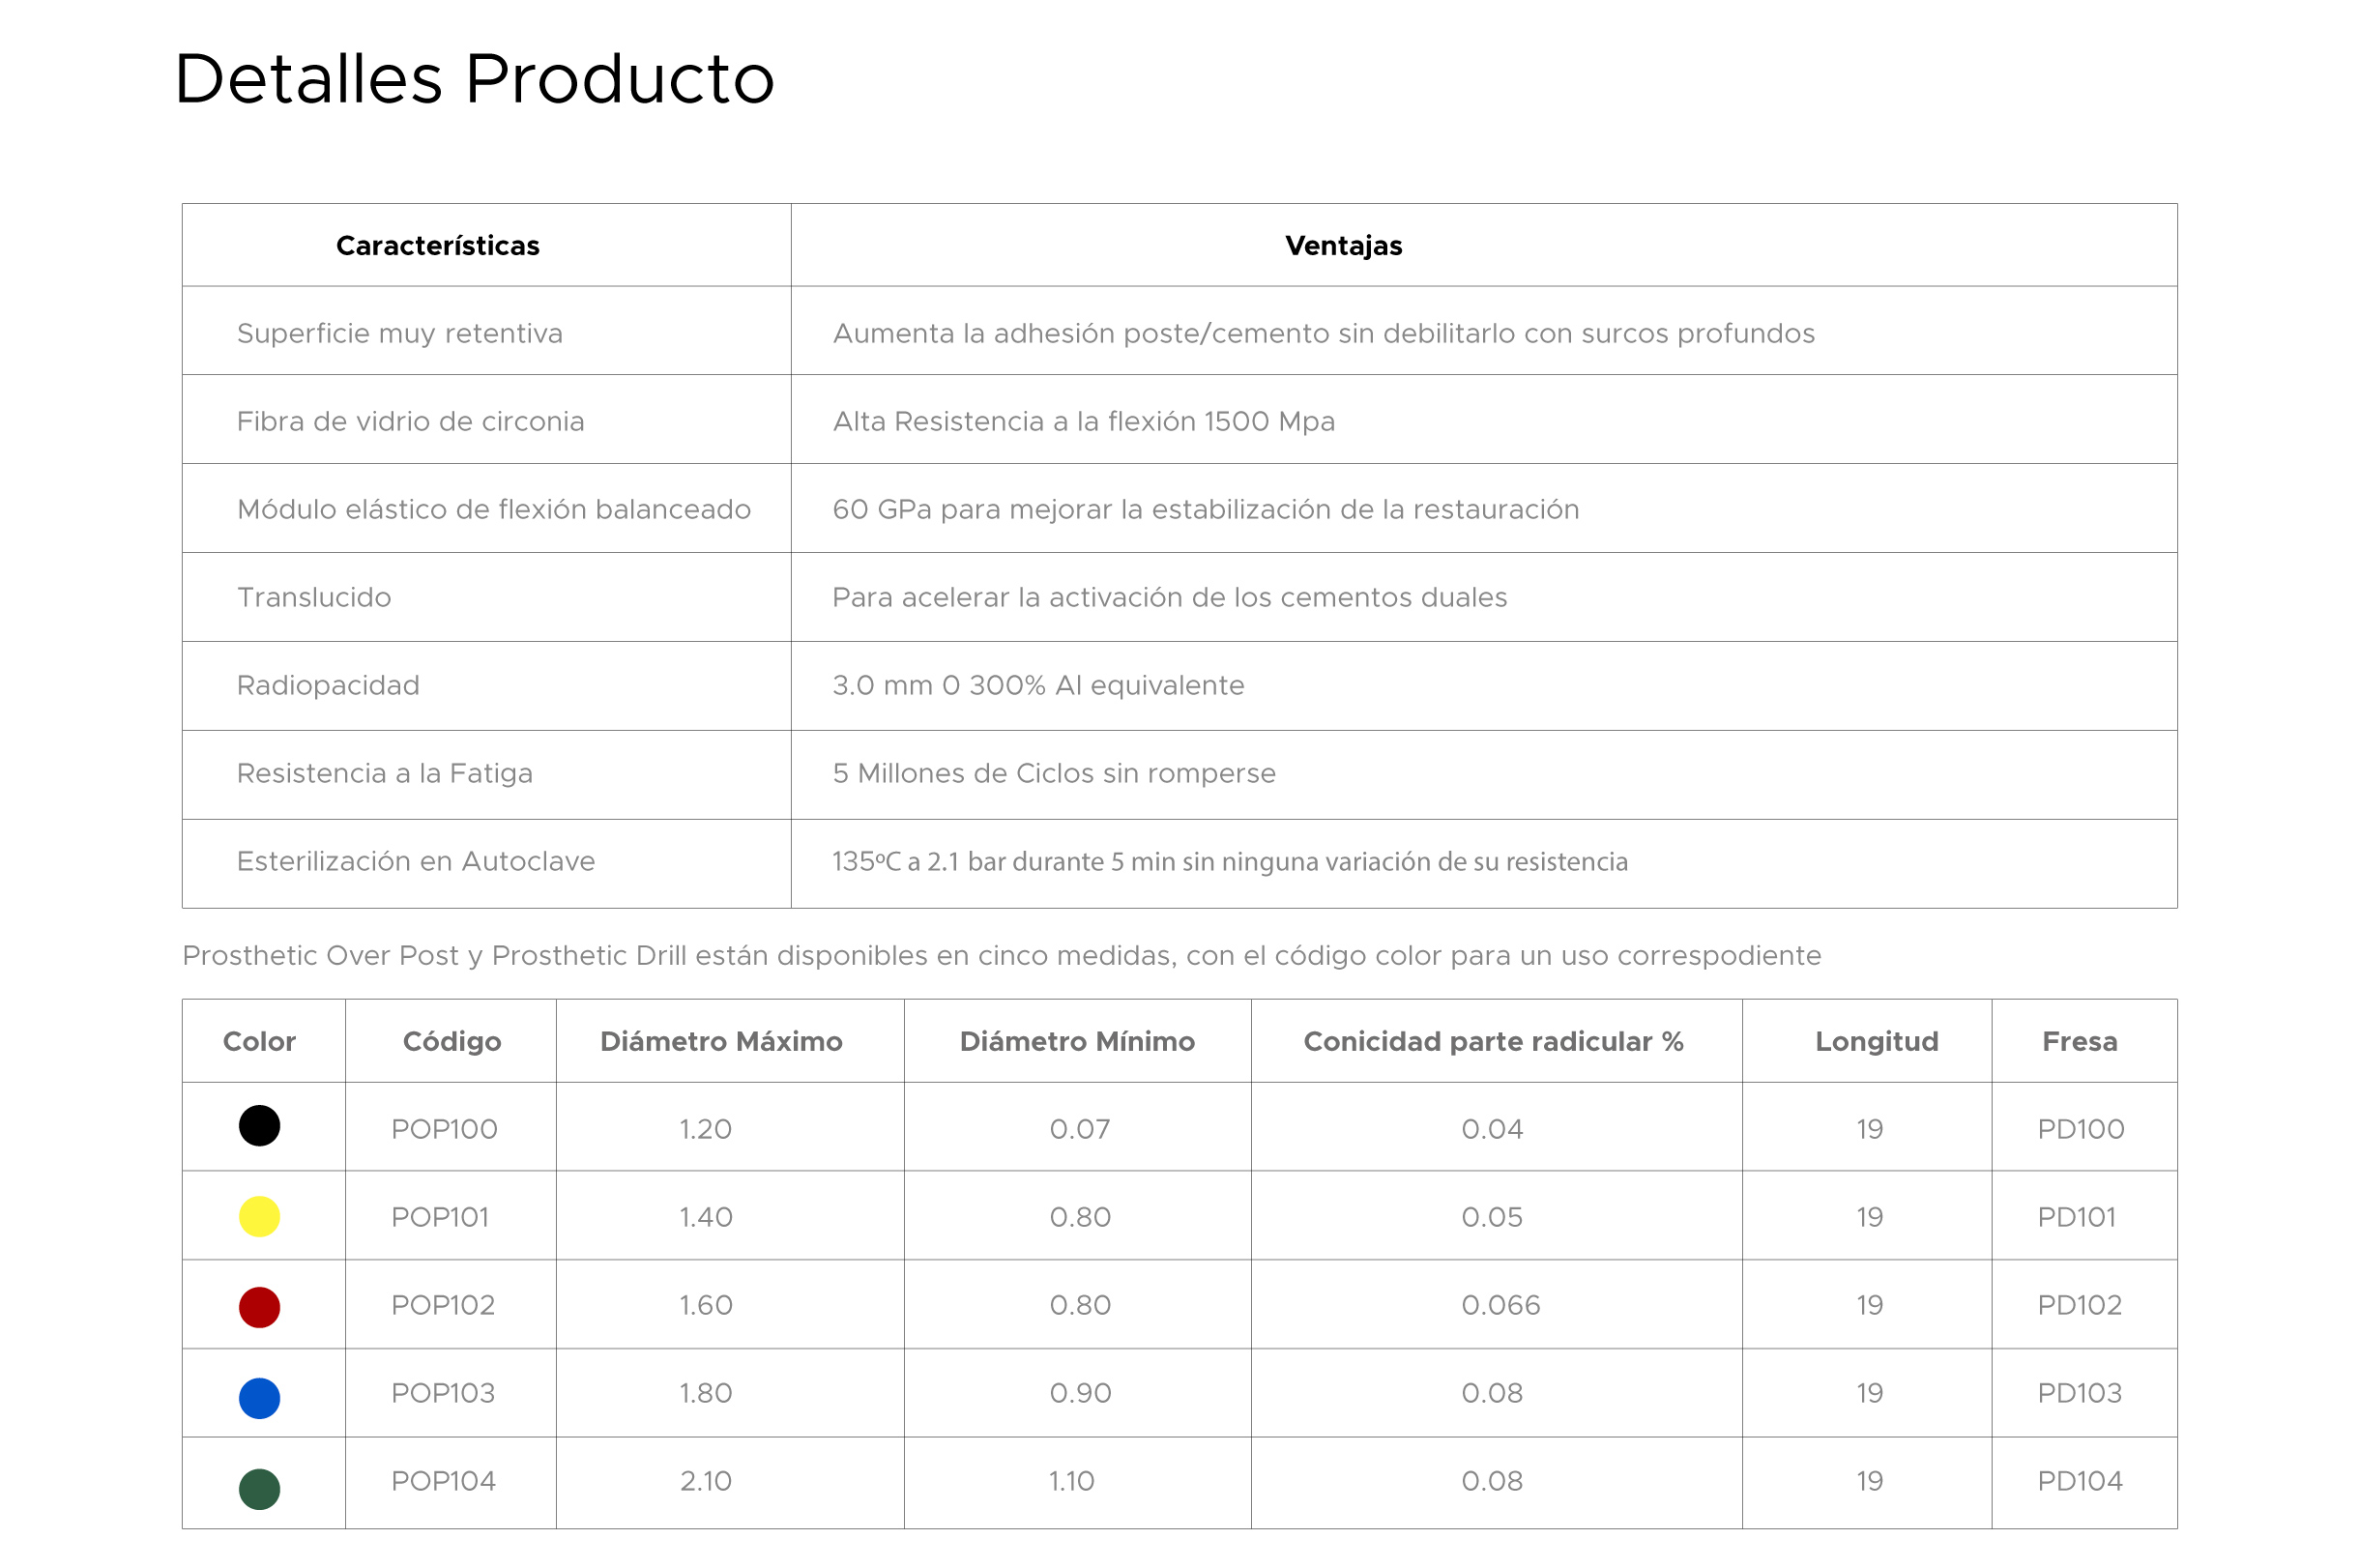Click the black color dot for POP100
The height and width of the screenshot is (1568, 2359).
tap(259, 1126)
